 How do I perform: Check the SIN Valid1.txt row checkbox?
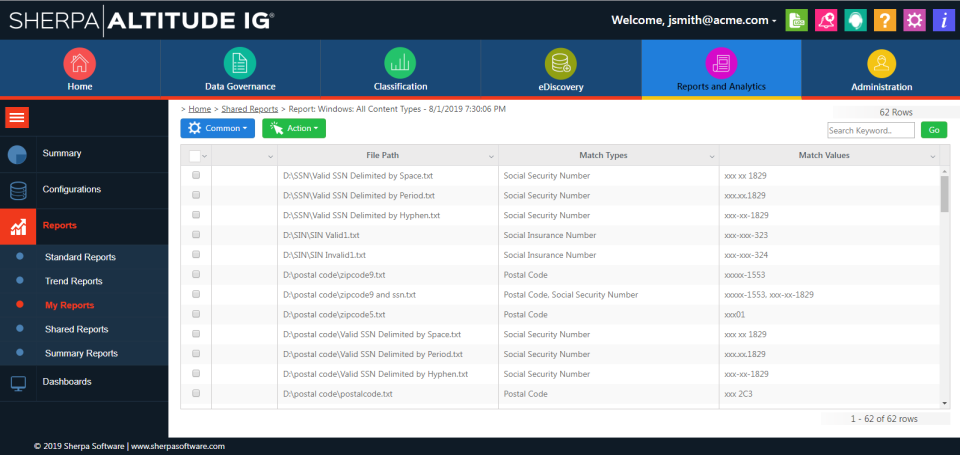click(x=196, y=235)
